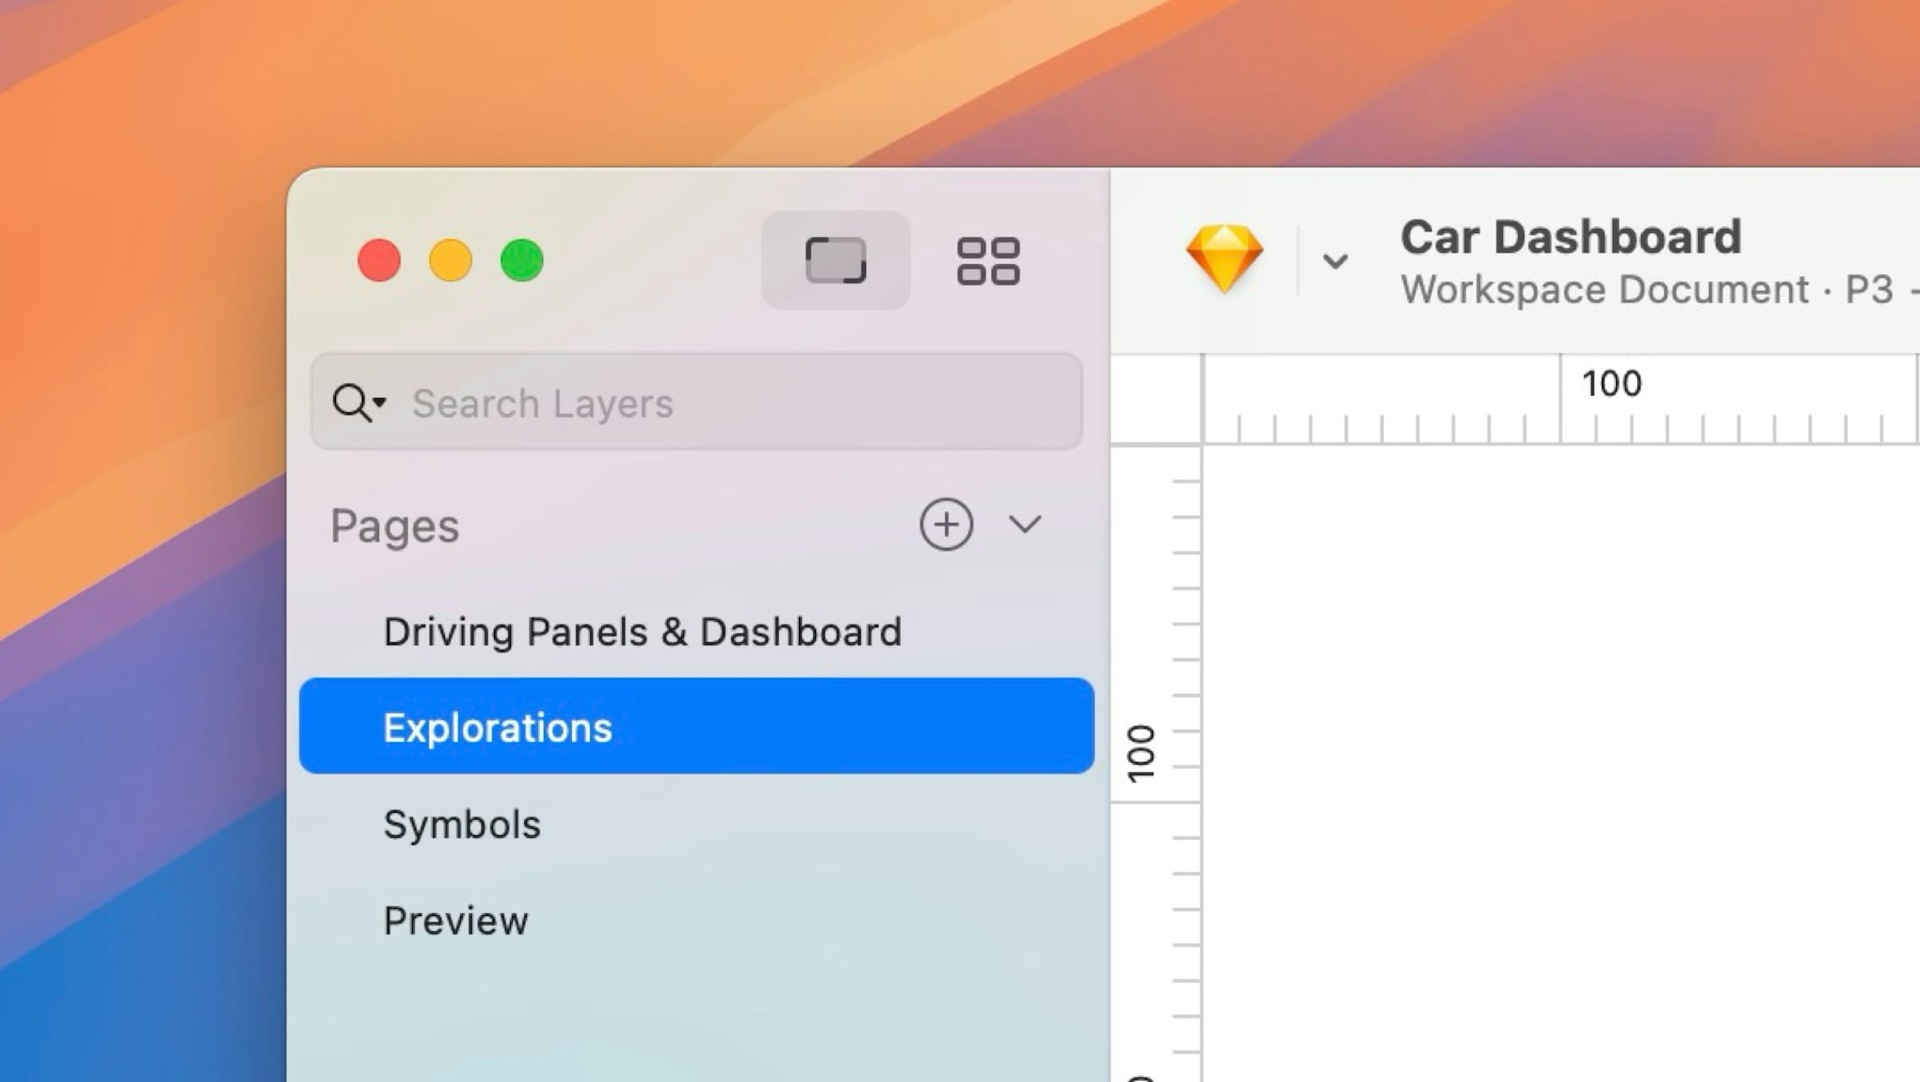The image size is (1920, 1082).
Task: Select the canvas view icon in toolbar
Action: (836, 261)
